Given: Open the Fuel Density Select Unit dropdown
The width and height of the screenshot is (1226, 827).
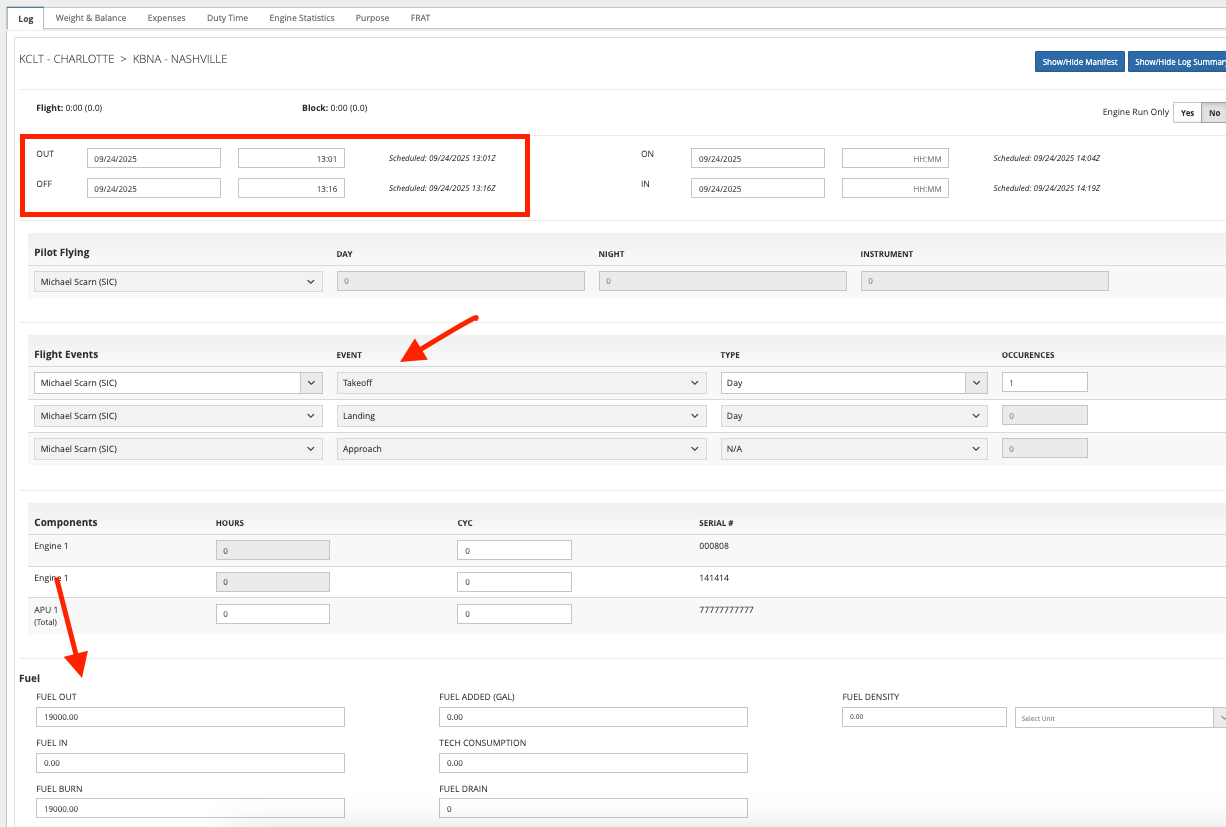Looking at the screenshot, I should coord(1118,718).
